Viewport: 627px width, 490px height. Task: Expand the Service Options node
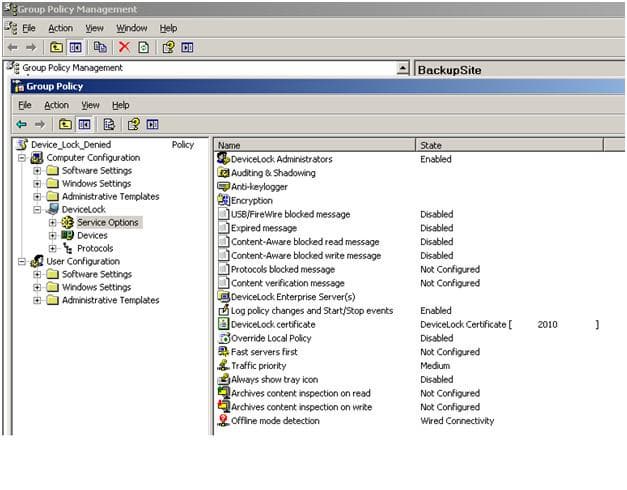[52, 222]
